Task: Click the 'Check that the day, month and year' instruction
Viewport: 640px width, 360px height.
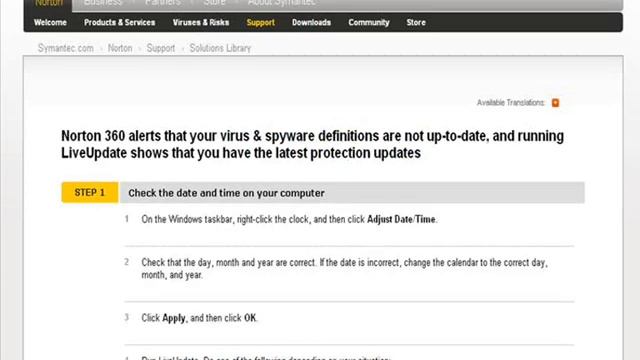Action: pos(344,268)
